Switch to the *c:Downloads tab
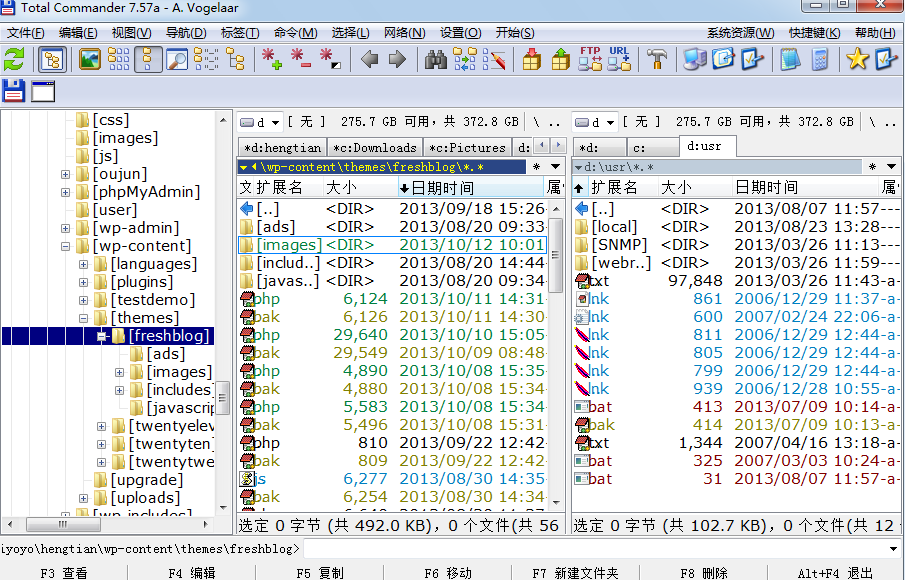The image size is (905, 580). pos(375,148)
